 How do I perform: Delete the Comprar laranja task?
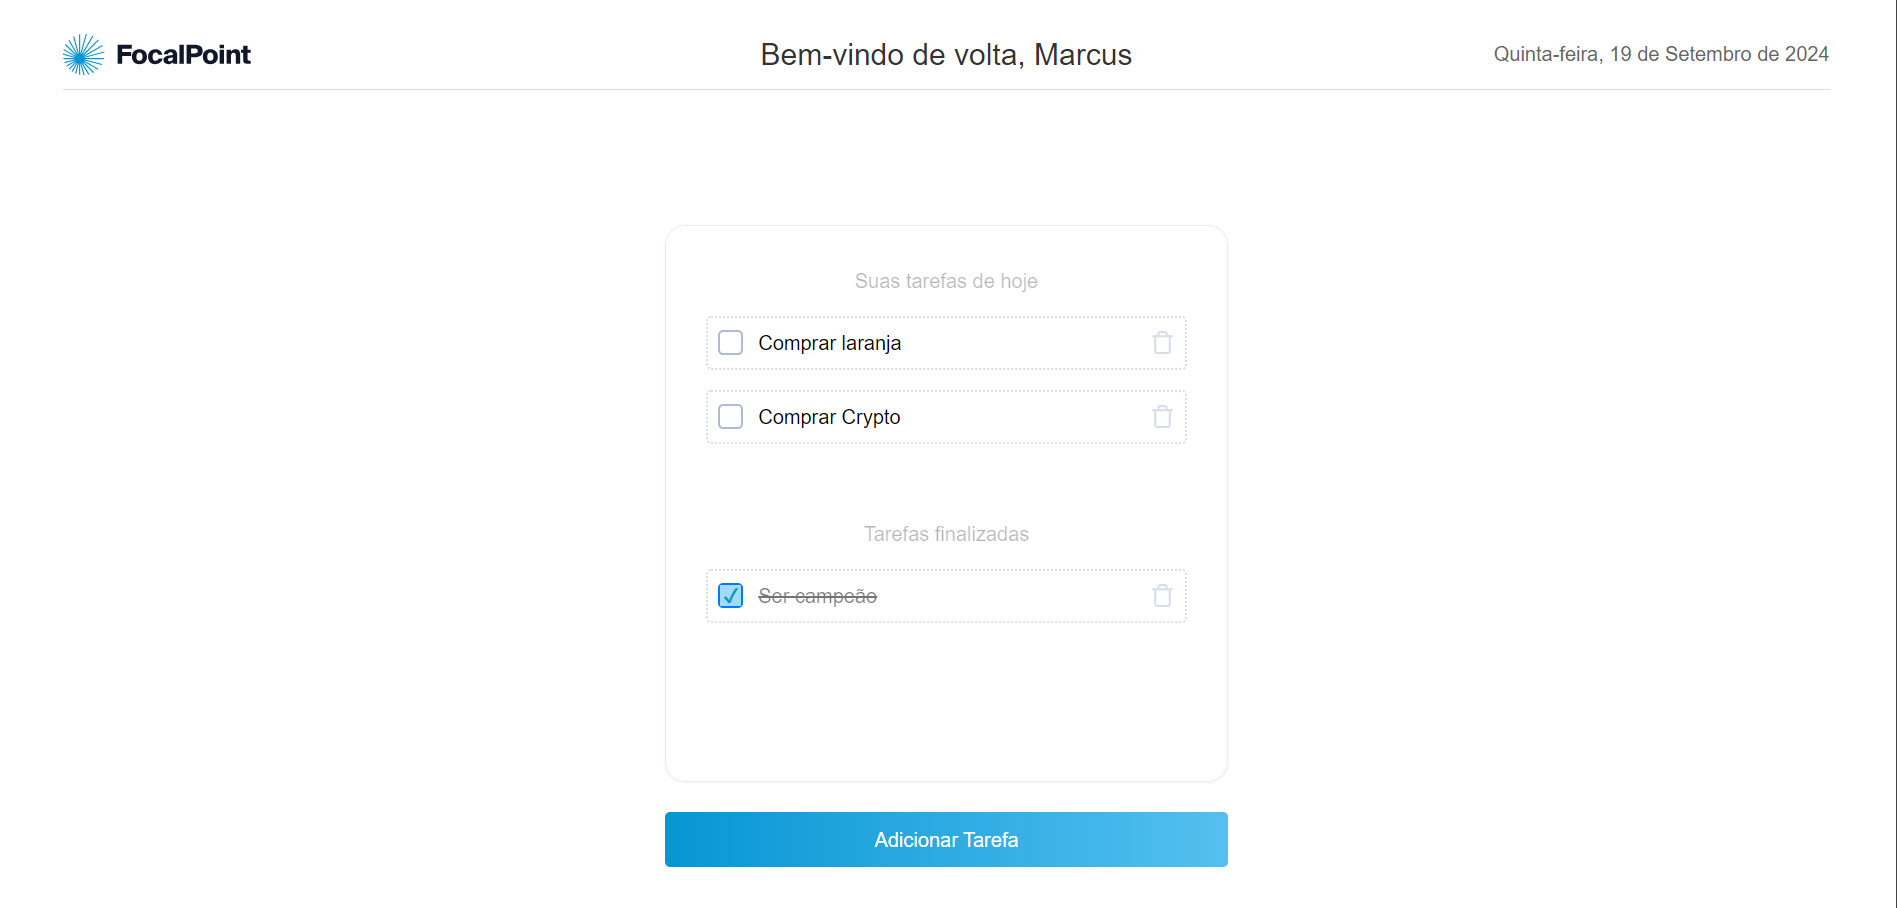[1162, 343]
